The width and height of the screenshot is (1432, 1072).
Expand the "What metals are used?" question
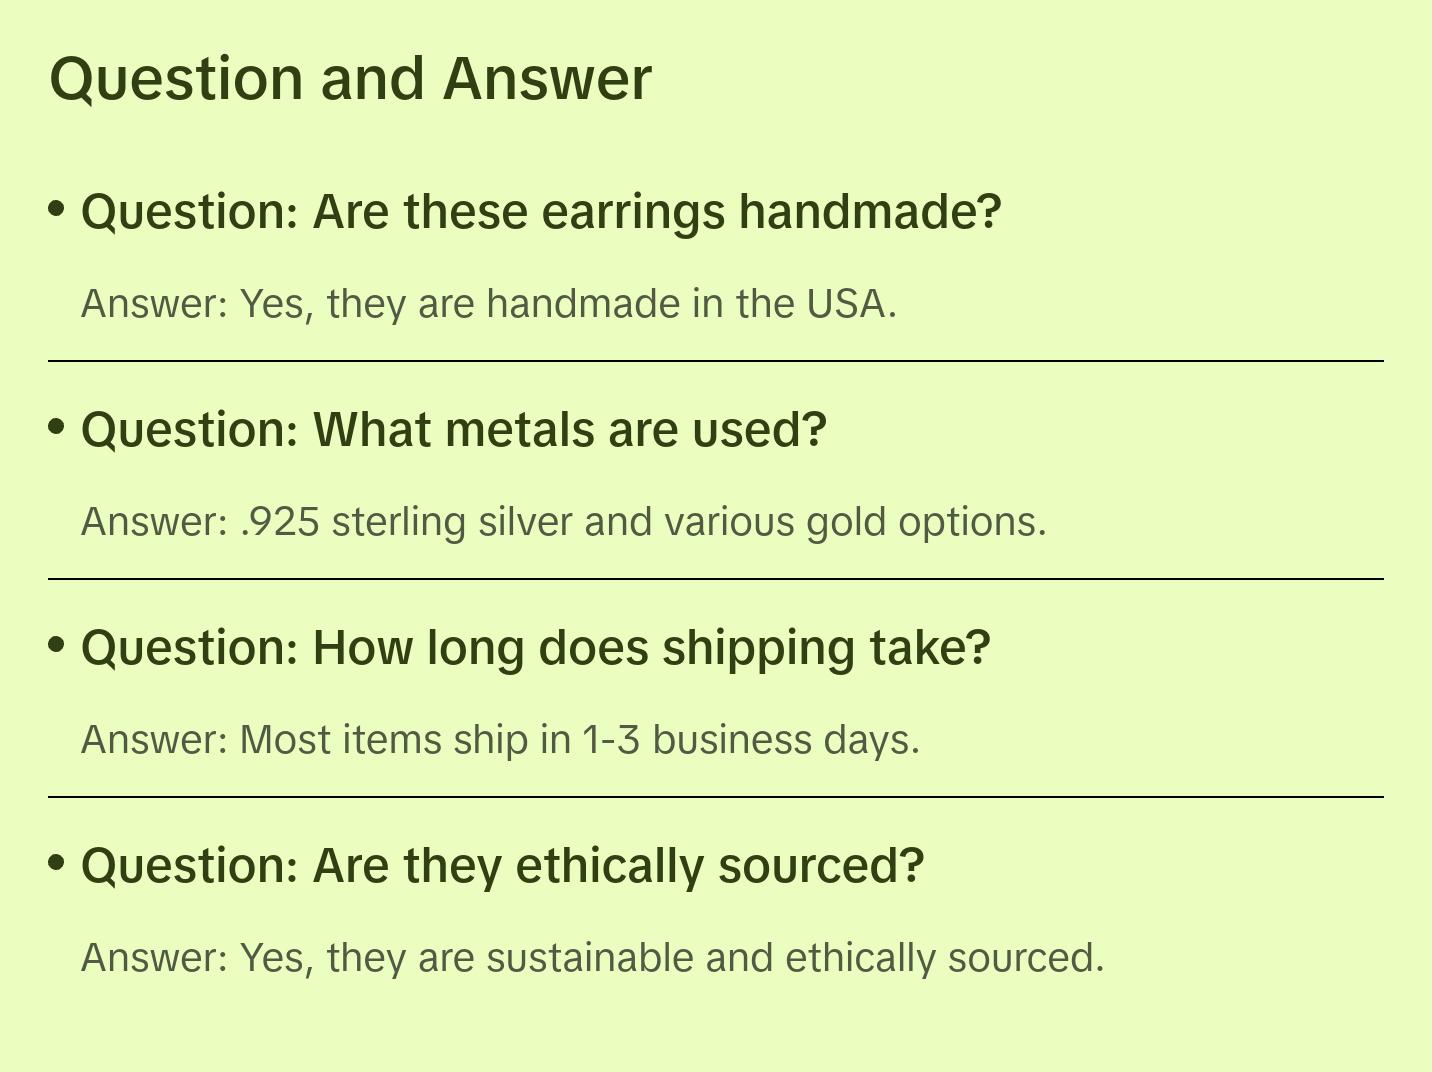(454, 430)
